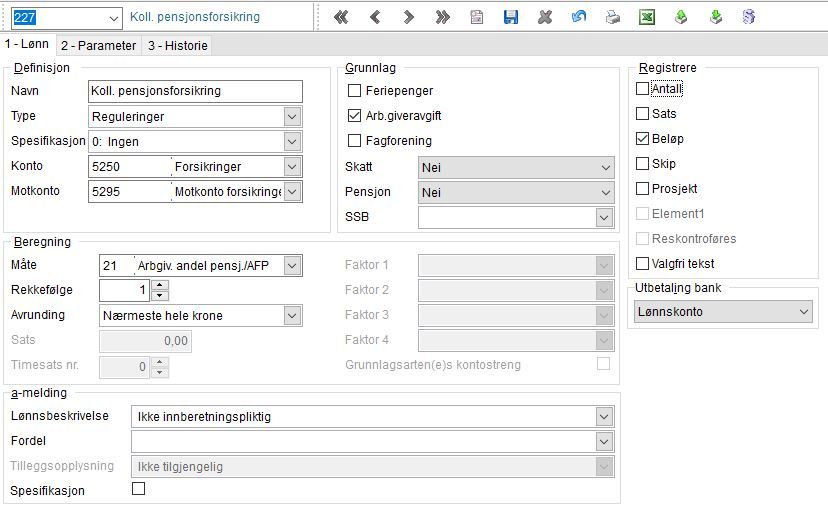828x511 pixels.
Task: Delete record with the X icon
Action: [544, 17]
